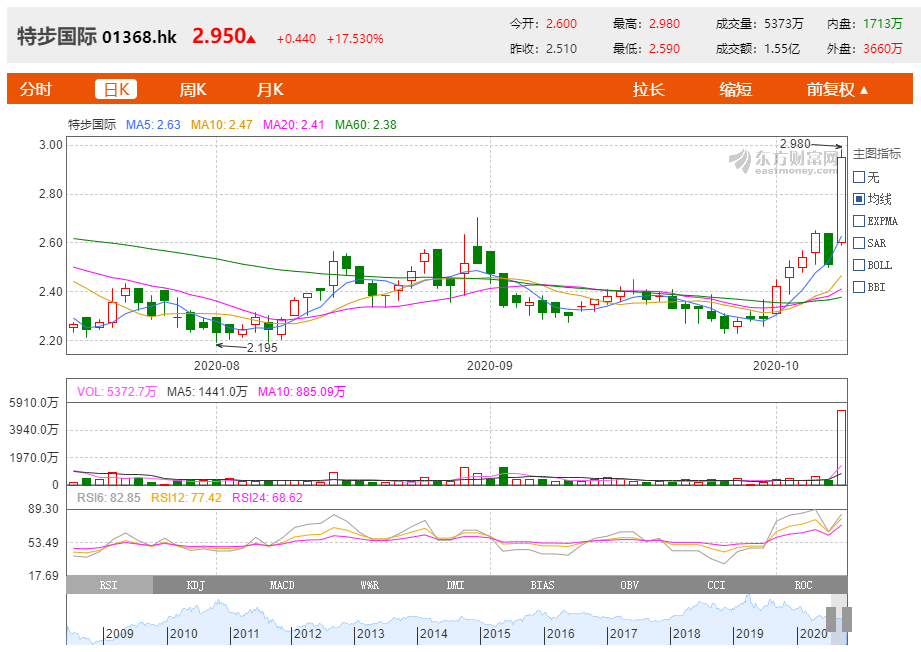Switch to the BIAS indicator tab
The width and height of the screenshot is (921, 652).
(542, 585)
